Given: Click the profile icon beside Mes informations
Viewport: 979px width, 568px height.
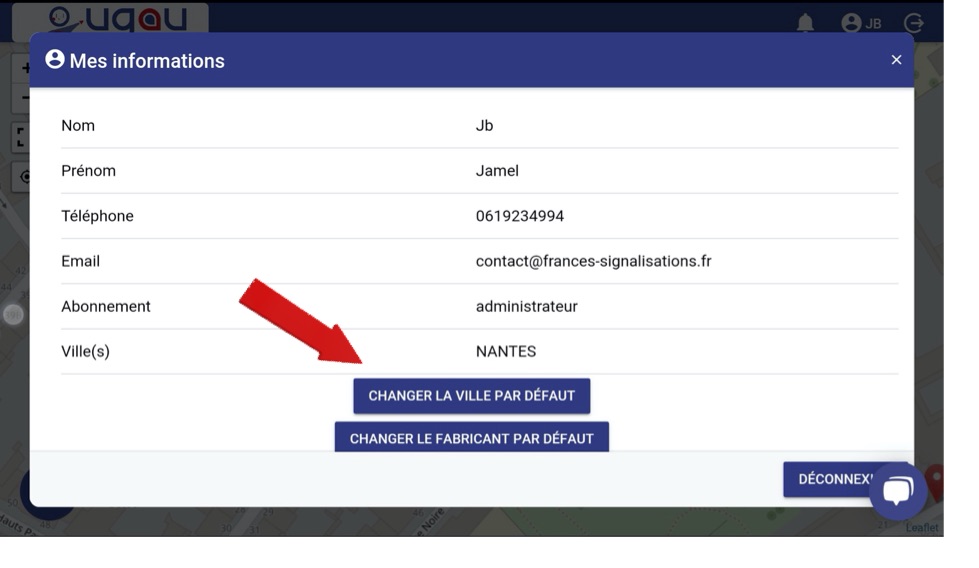Looking at the screenshot, I should (x=55, y=59).
